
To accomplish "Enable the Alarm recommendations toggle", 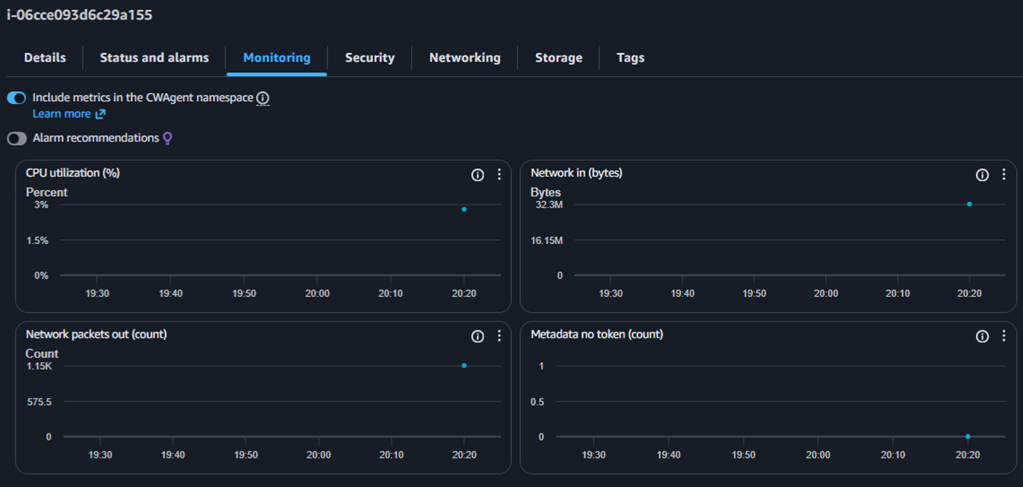I will point(16,138).
